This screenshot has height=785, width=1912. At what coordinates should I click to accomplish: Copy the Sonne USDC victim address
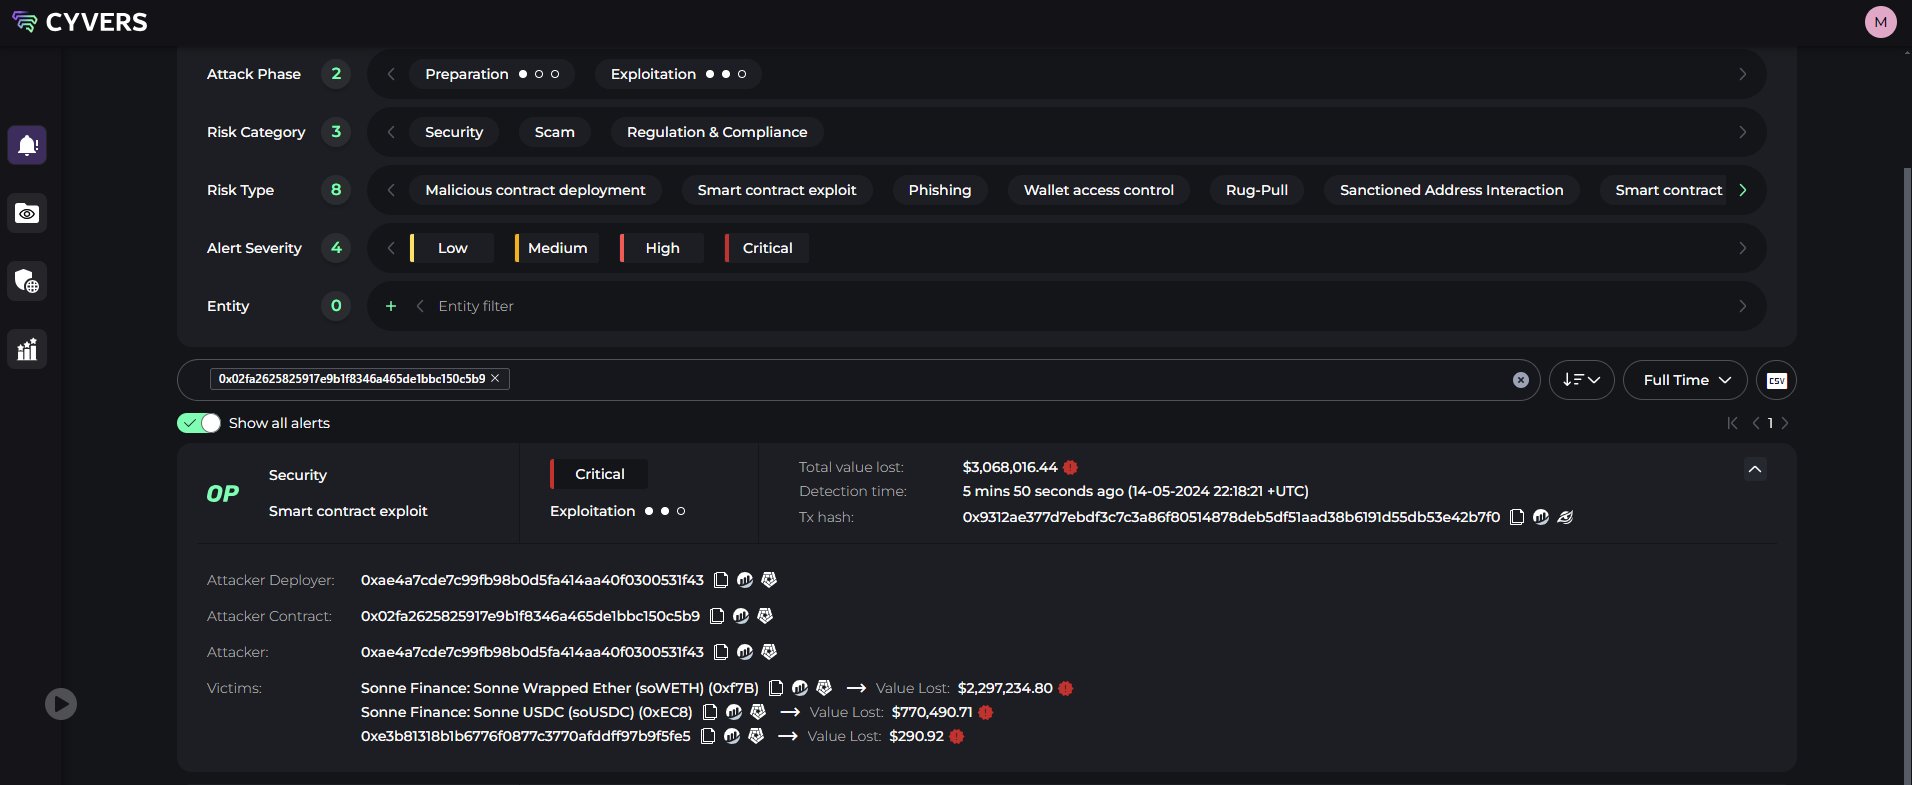709,712
